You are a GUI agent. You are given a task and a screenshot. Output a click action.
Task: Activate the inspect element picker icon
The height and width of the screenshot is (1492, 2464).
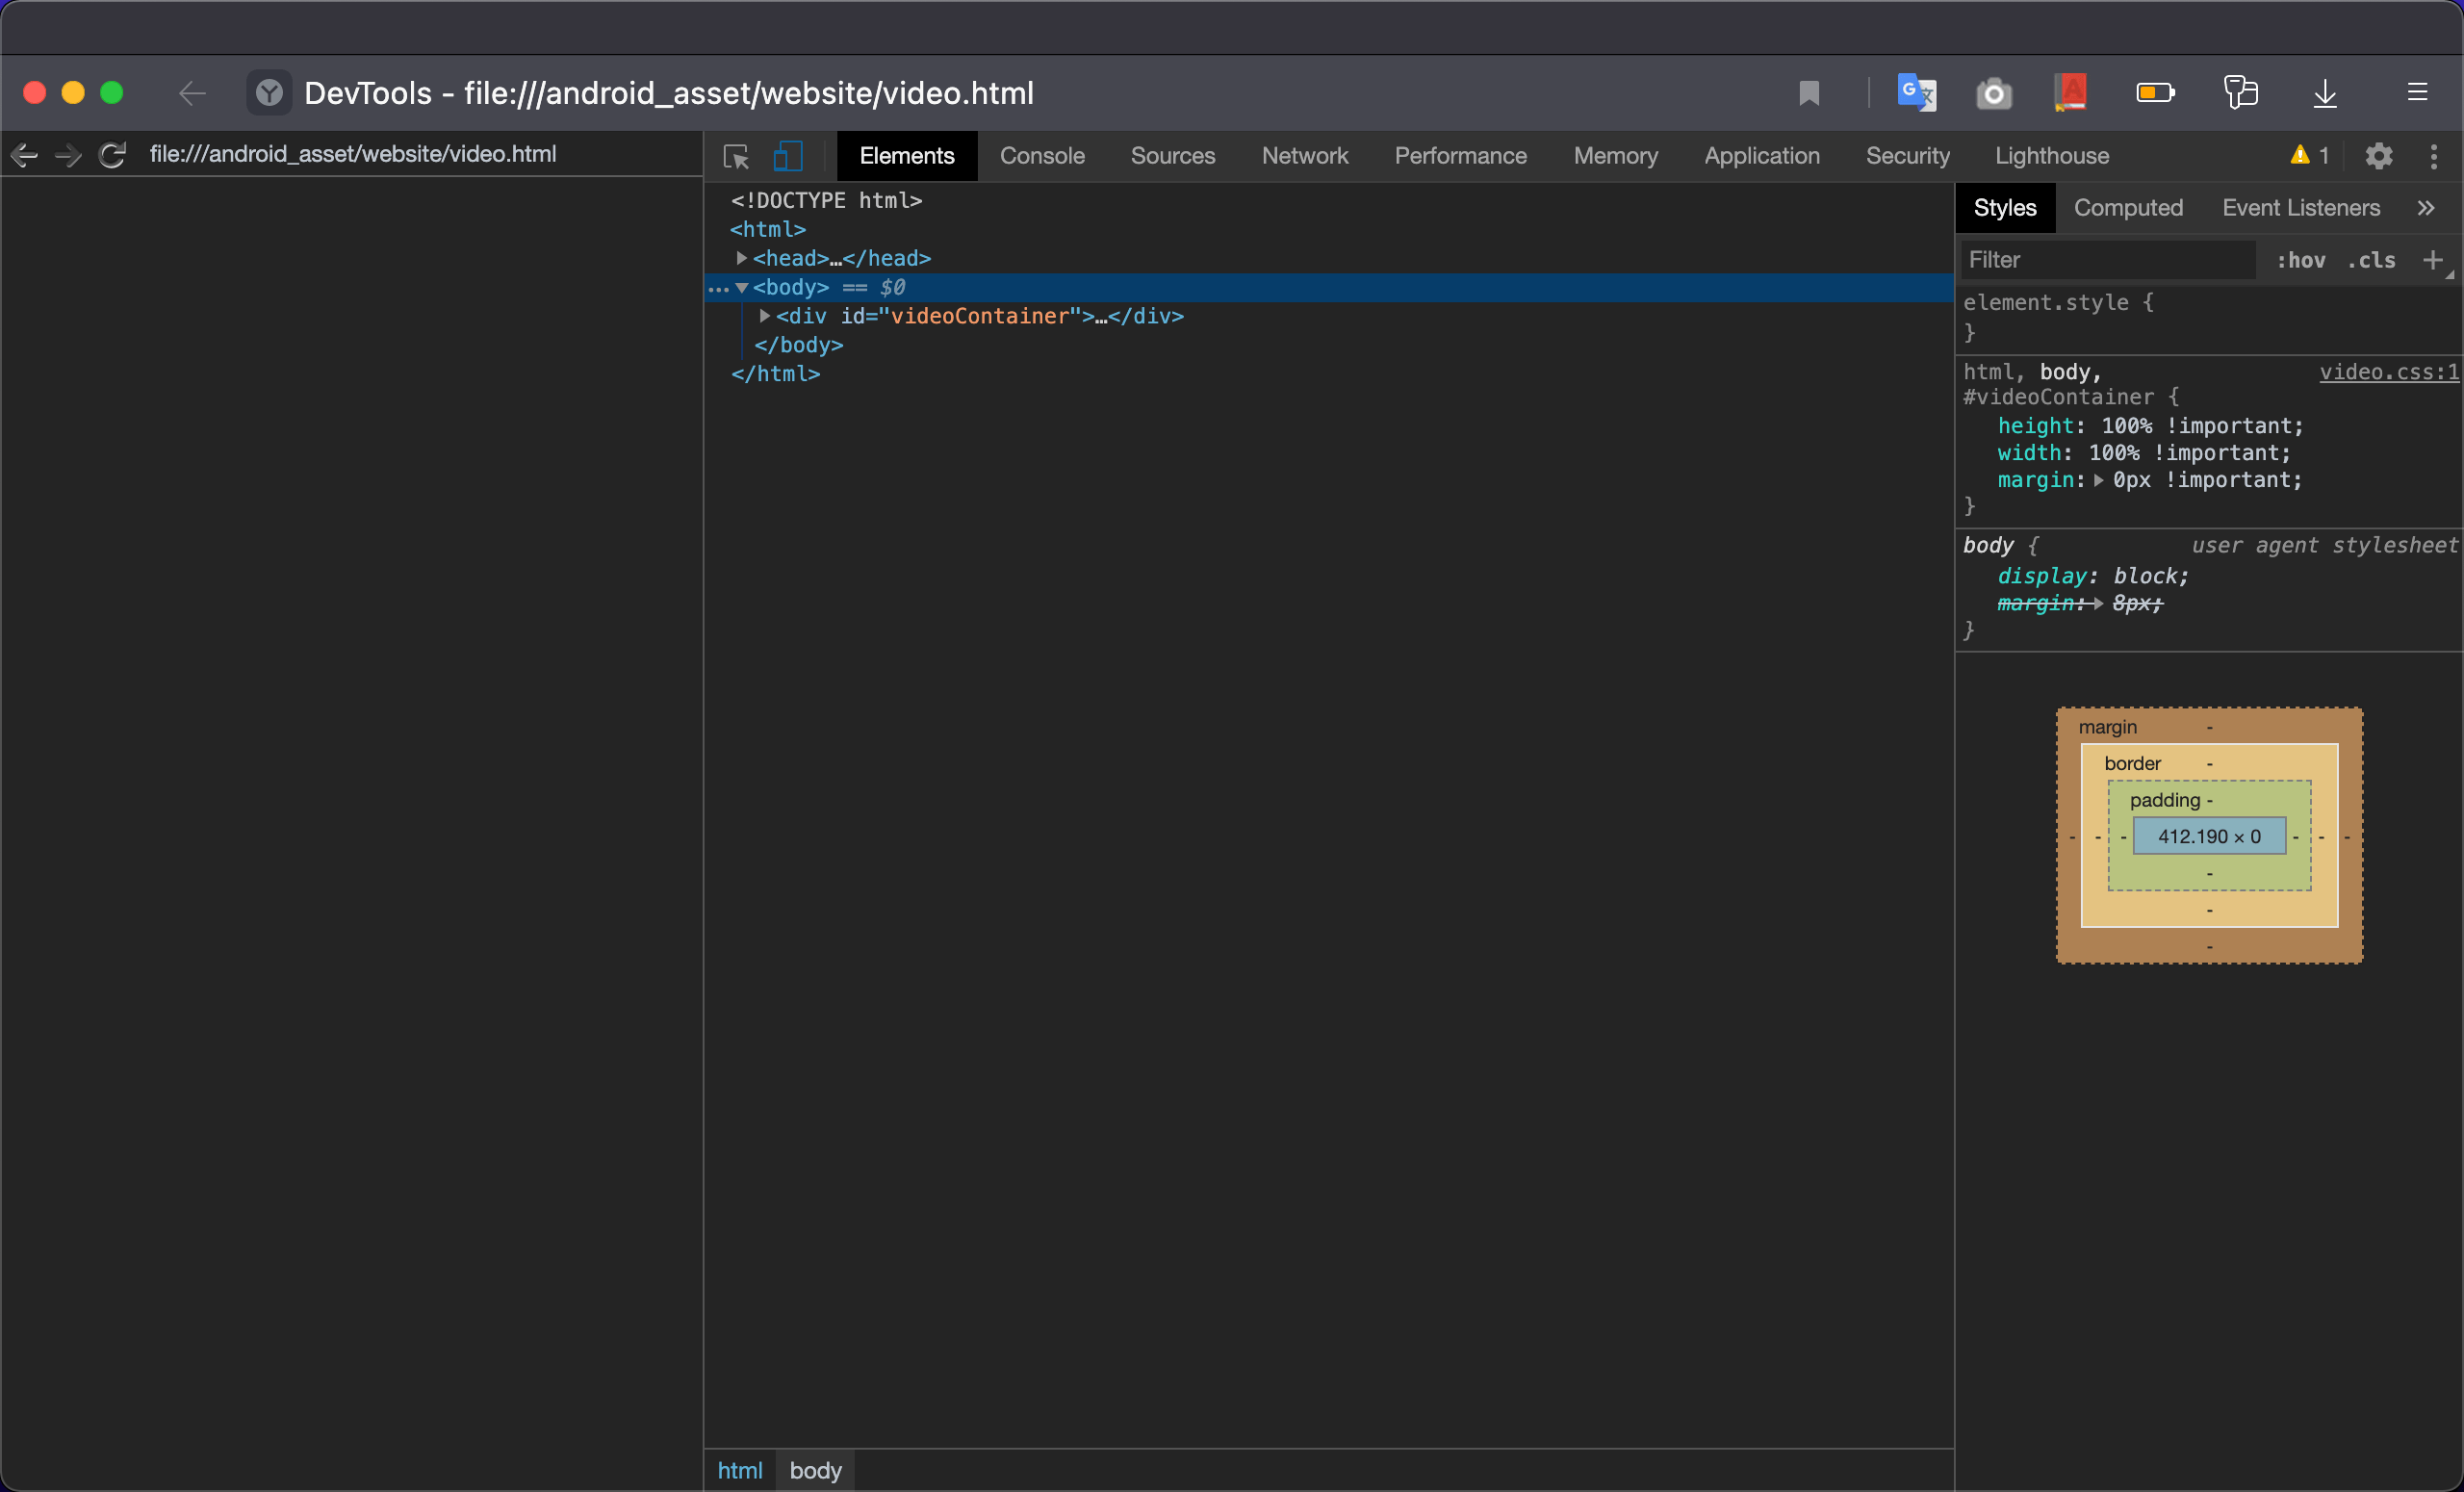coord(736,156)
